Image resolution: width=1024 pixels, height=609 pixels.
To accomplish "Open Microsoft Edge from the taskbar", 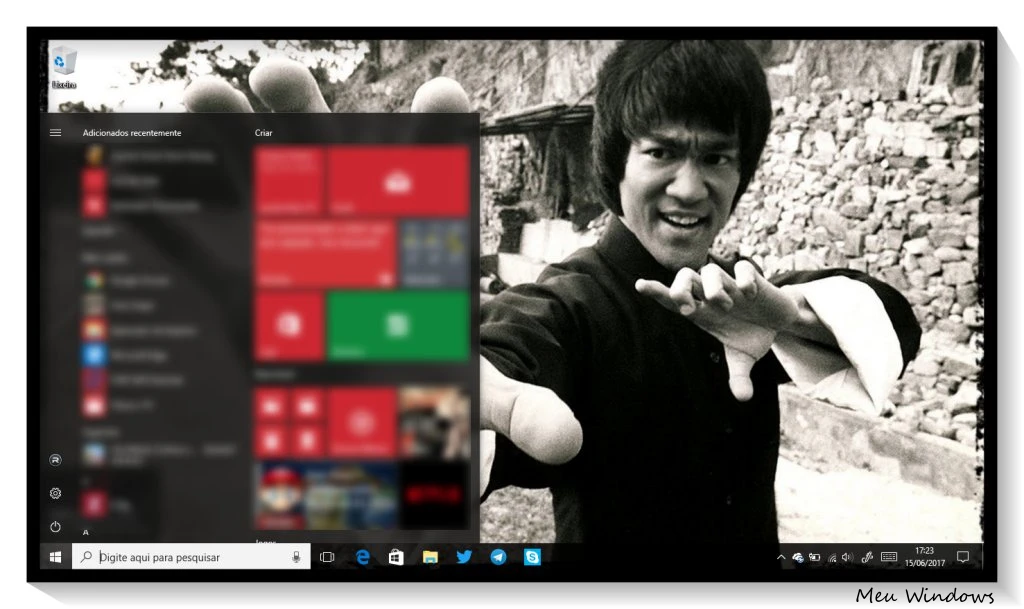I will [362, 557].
